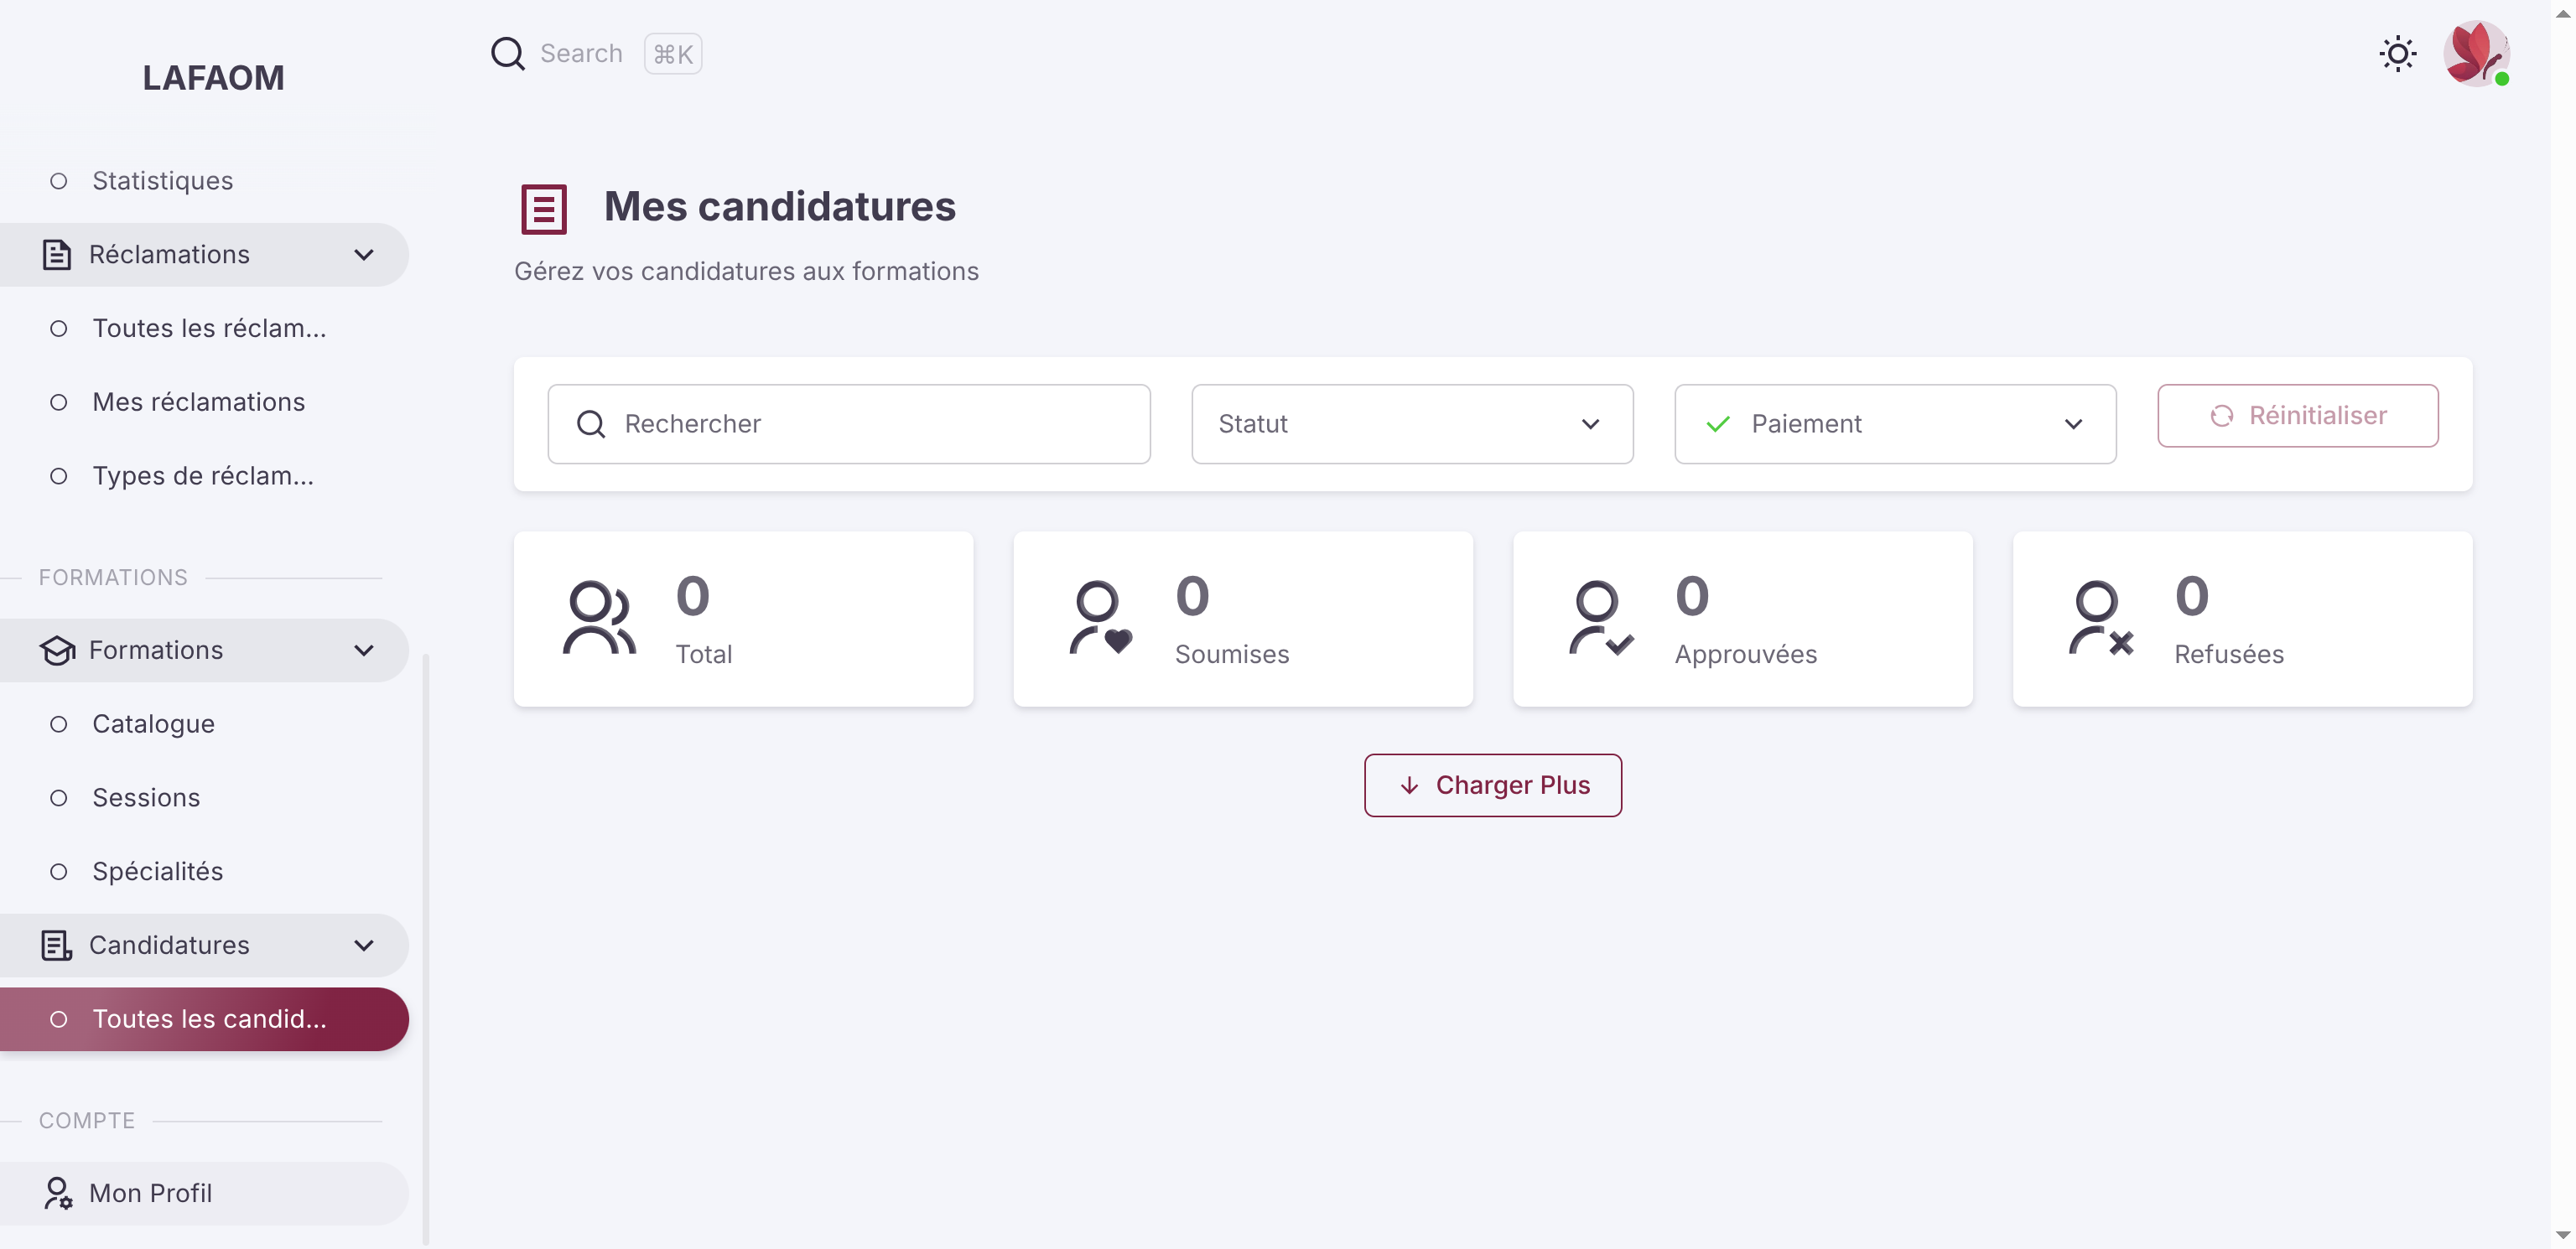Select the Catalogue sidebar bullet
The height and width of the screenshot is (1249, 2576).
tap(59, 724)
